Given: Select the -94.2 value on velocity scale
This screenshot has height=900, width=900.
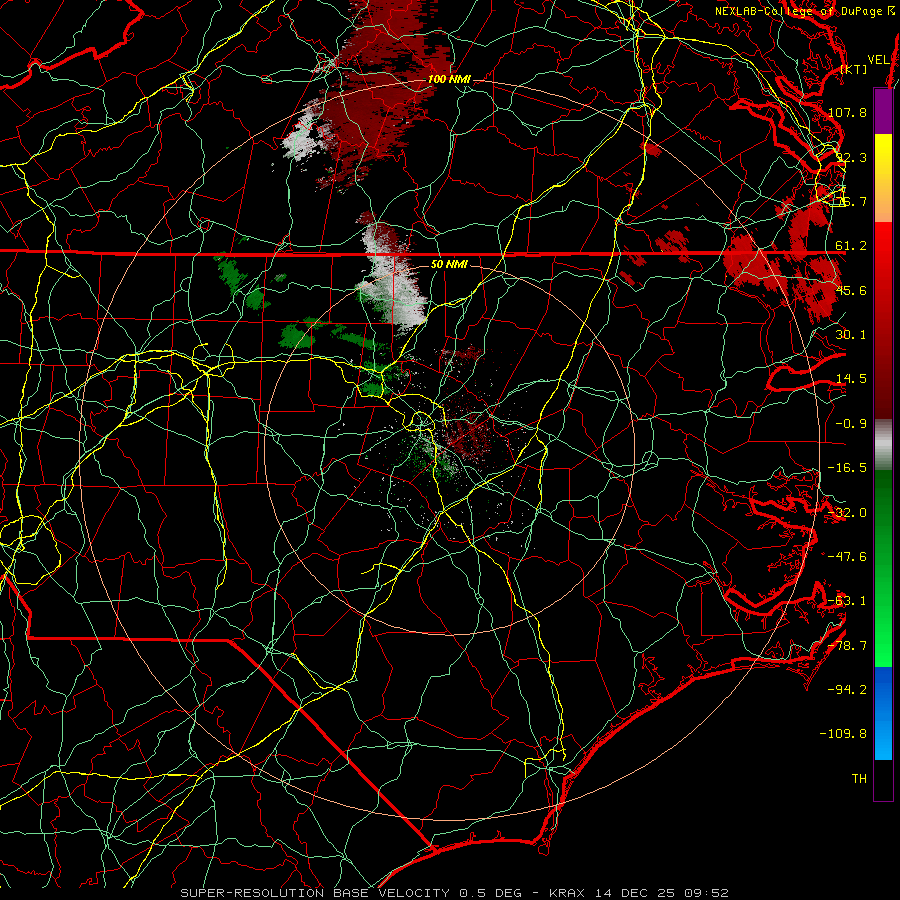Looking at the screenshot, I should (847, 689).
